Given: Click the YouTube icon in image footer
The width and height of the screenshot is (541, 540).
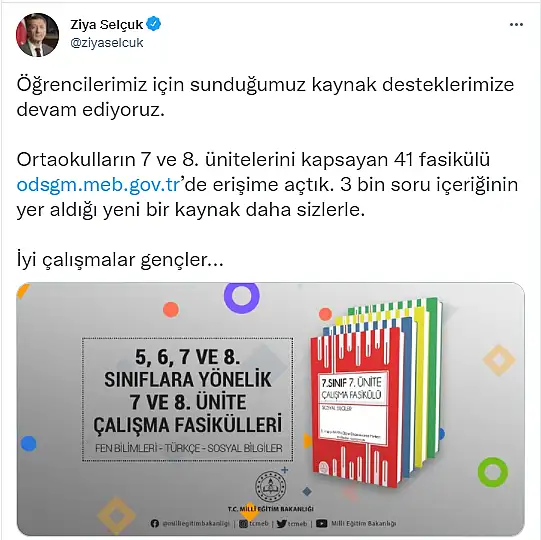Looking at the screenshot, I should pyautogui.click(x=322, y=524).
